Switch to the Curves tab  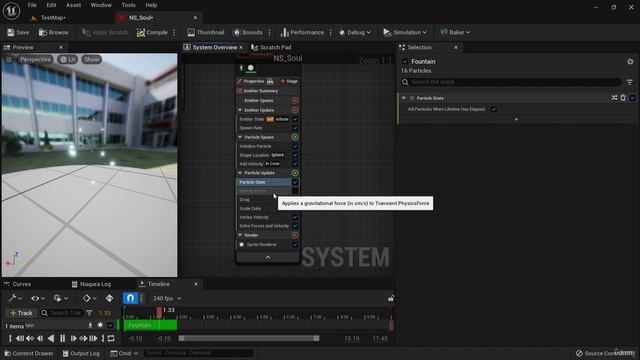click(18, 284)
